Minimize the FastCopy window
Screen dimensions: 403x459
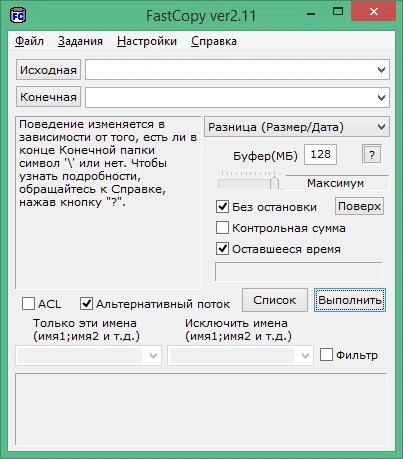point(311,13)
